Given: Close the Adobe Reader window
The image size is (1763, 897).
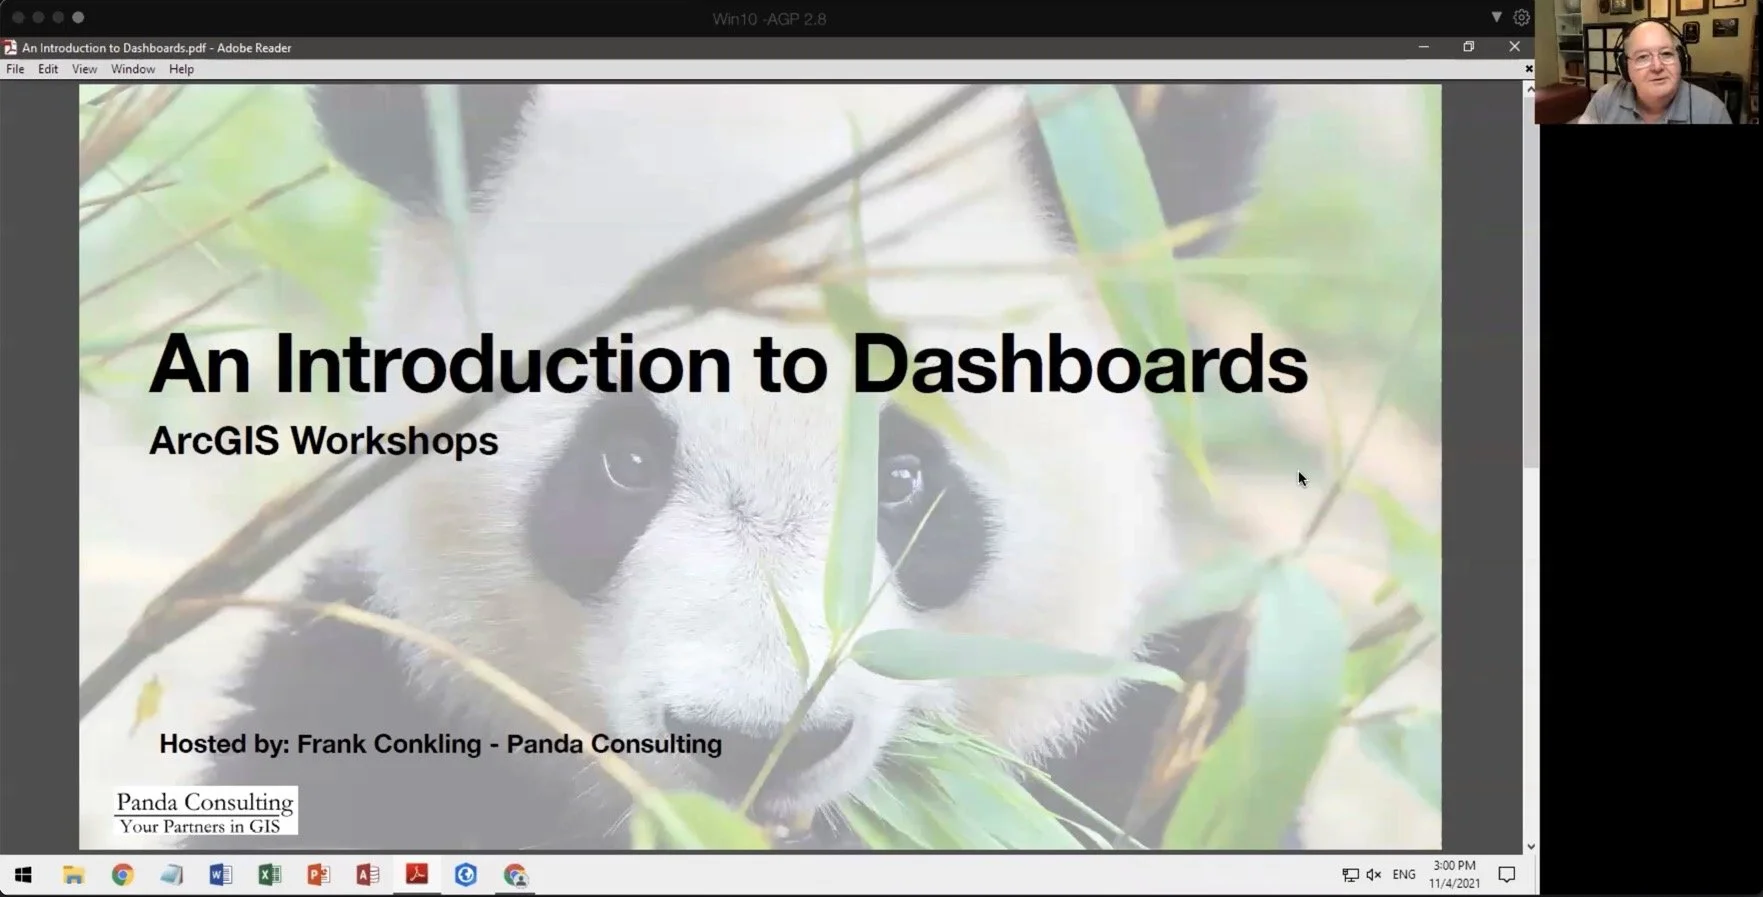Looking at the screenshot, I should point(1514,47).
